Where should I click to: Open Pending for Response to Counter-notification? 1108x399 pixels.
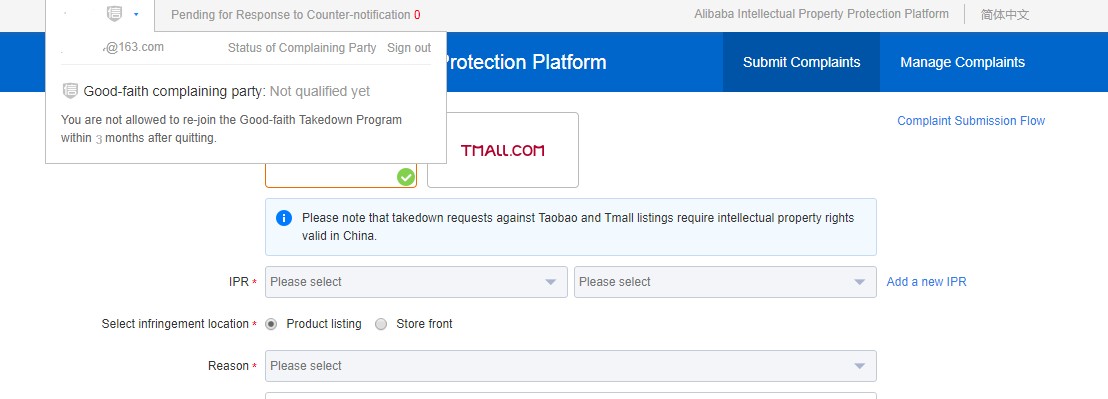[x=295, y=15]
